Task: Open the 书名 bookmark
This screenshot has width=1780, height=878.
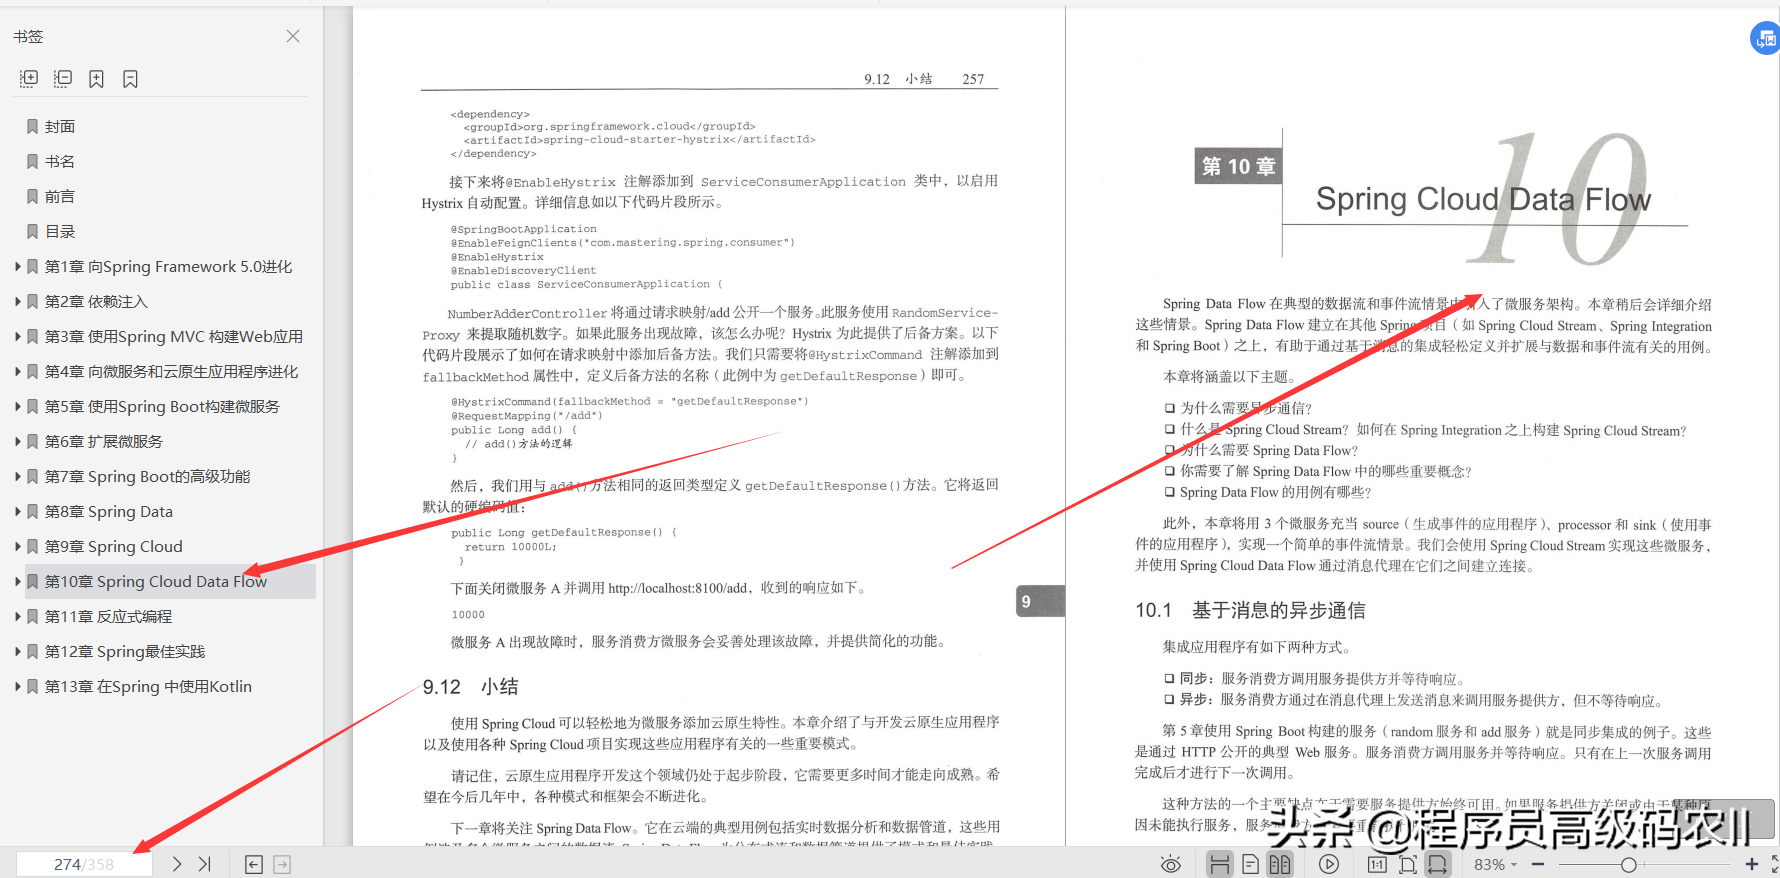Action: click(x=60, y=161)
